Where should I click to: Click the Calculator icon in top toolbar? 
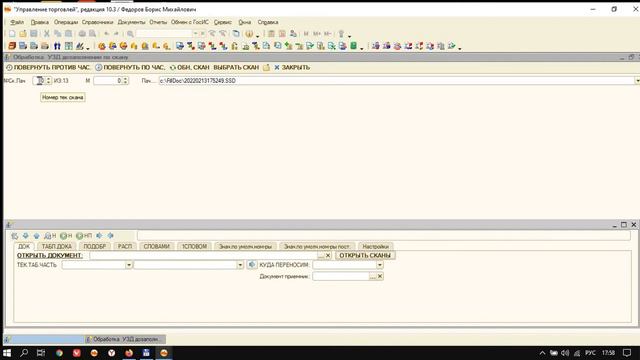tap(271, 34)
